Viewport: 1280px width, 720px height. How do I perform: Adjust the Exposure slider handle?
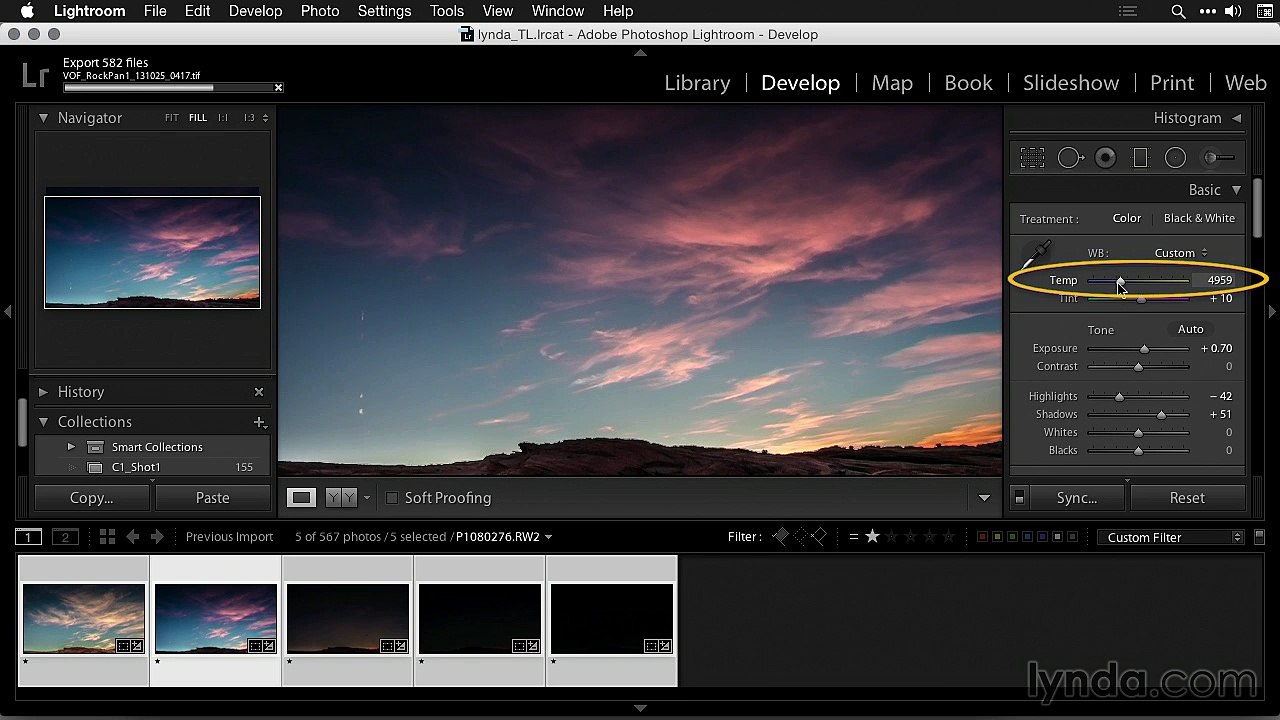point(1144,349)
